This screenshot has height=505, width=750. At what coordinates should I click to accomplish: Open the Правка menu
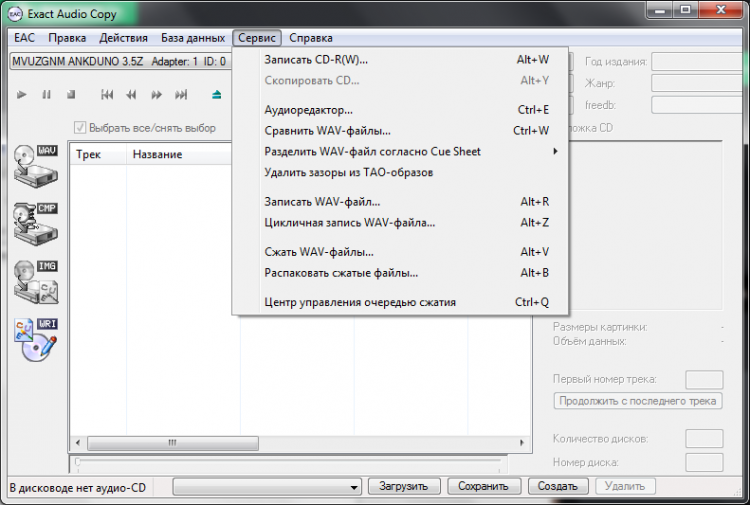coord(67,38)
